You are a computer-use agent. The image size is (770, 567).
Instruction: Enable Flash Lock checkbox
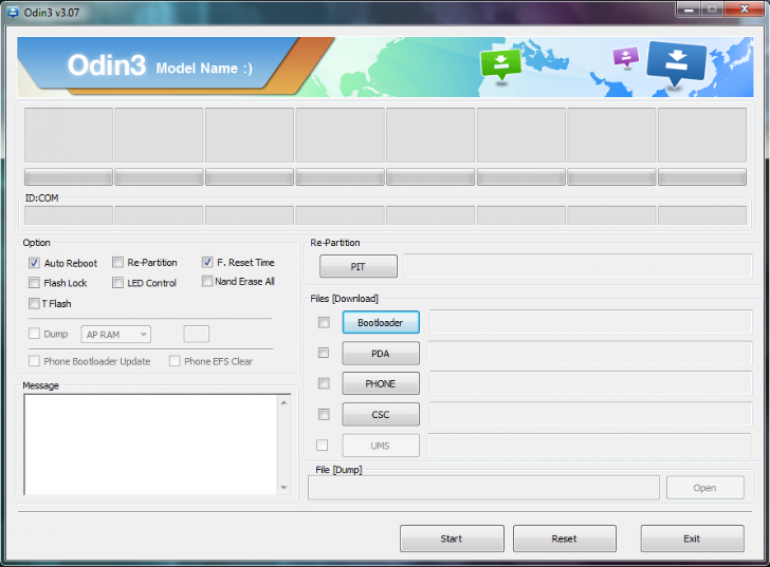coord(34,283)
